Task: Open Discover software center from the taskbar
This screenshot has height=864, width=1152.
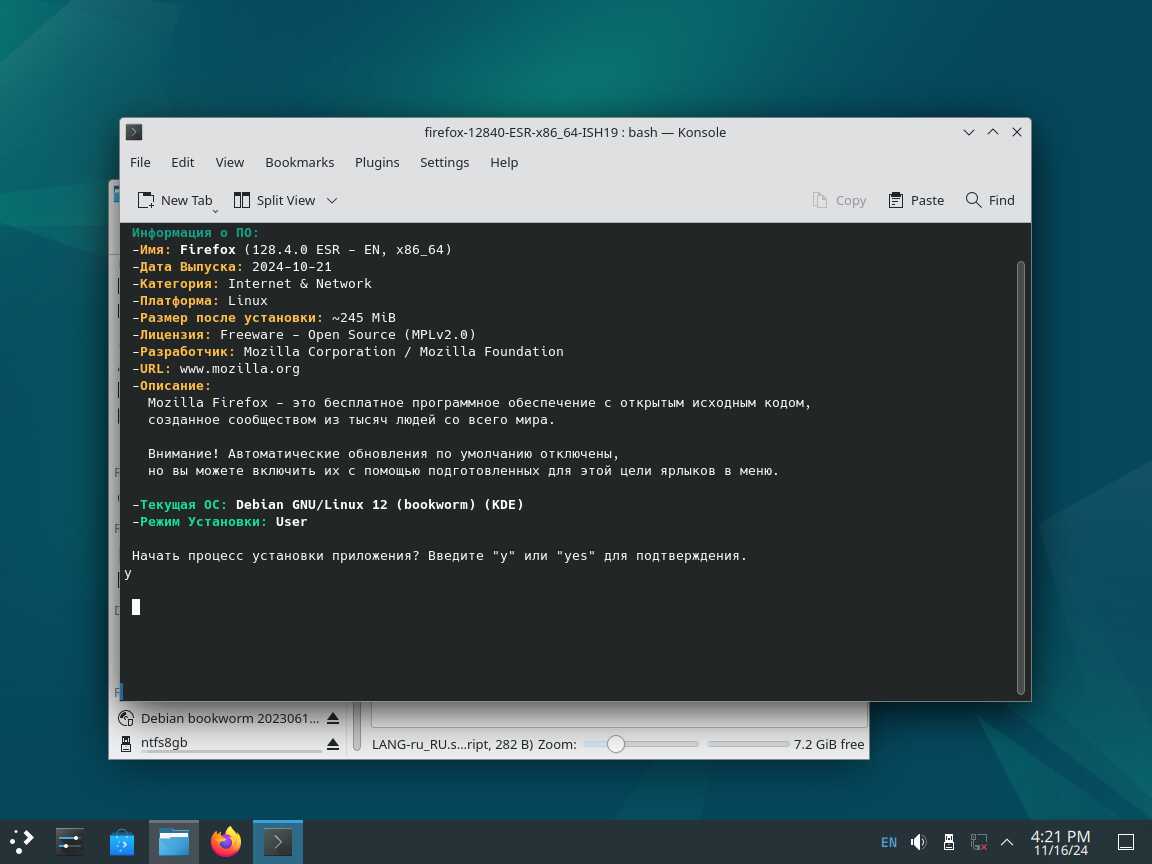Action: (x=122, y=842)
